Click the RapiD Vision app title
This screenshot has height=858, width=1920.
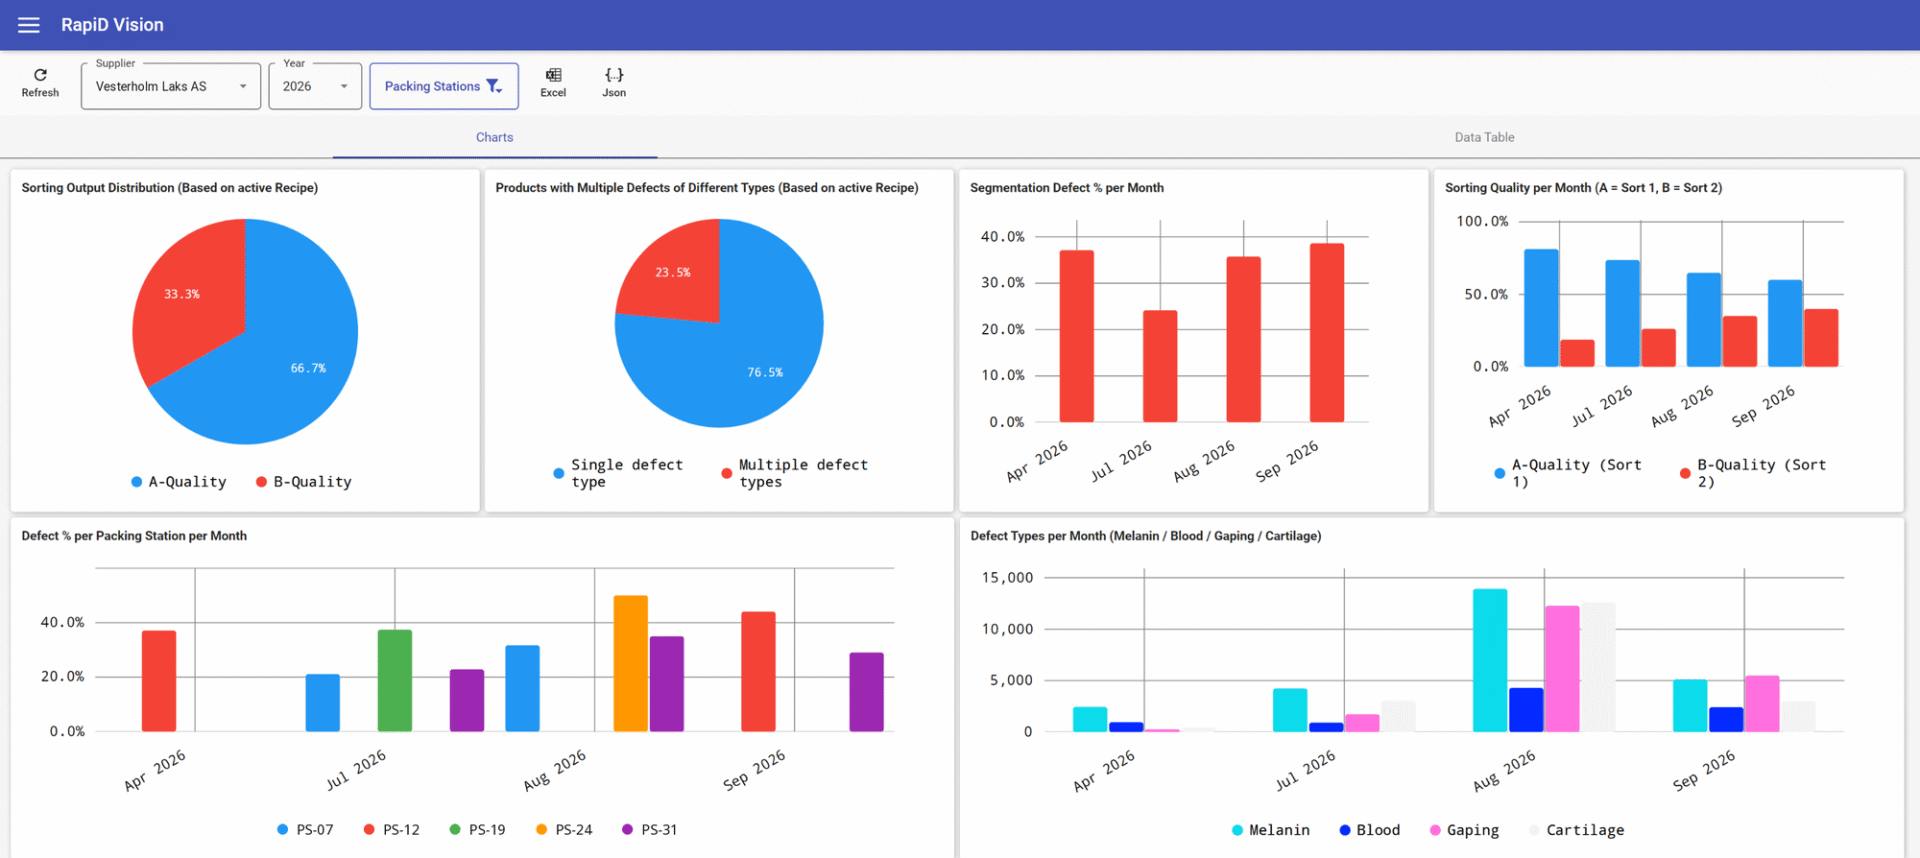[112, 25]
